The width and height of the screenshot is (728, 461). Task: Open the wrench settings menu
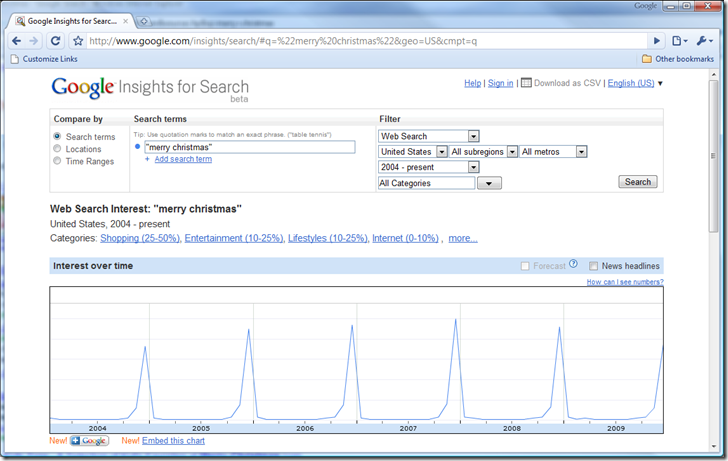pyautogui.click(x=704, y=41)
